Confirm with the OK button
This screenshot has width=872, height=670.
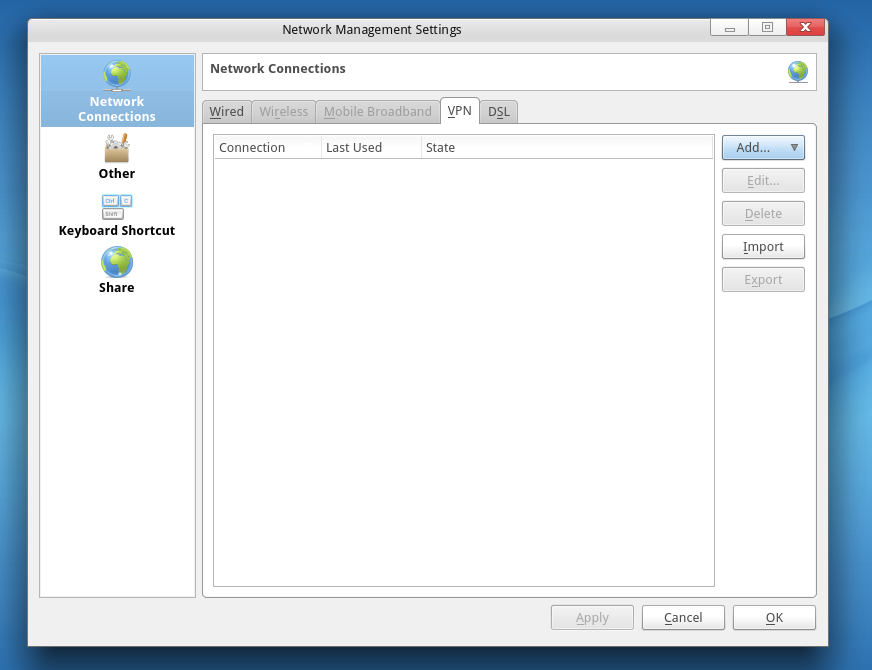click(x=774, y=618)
